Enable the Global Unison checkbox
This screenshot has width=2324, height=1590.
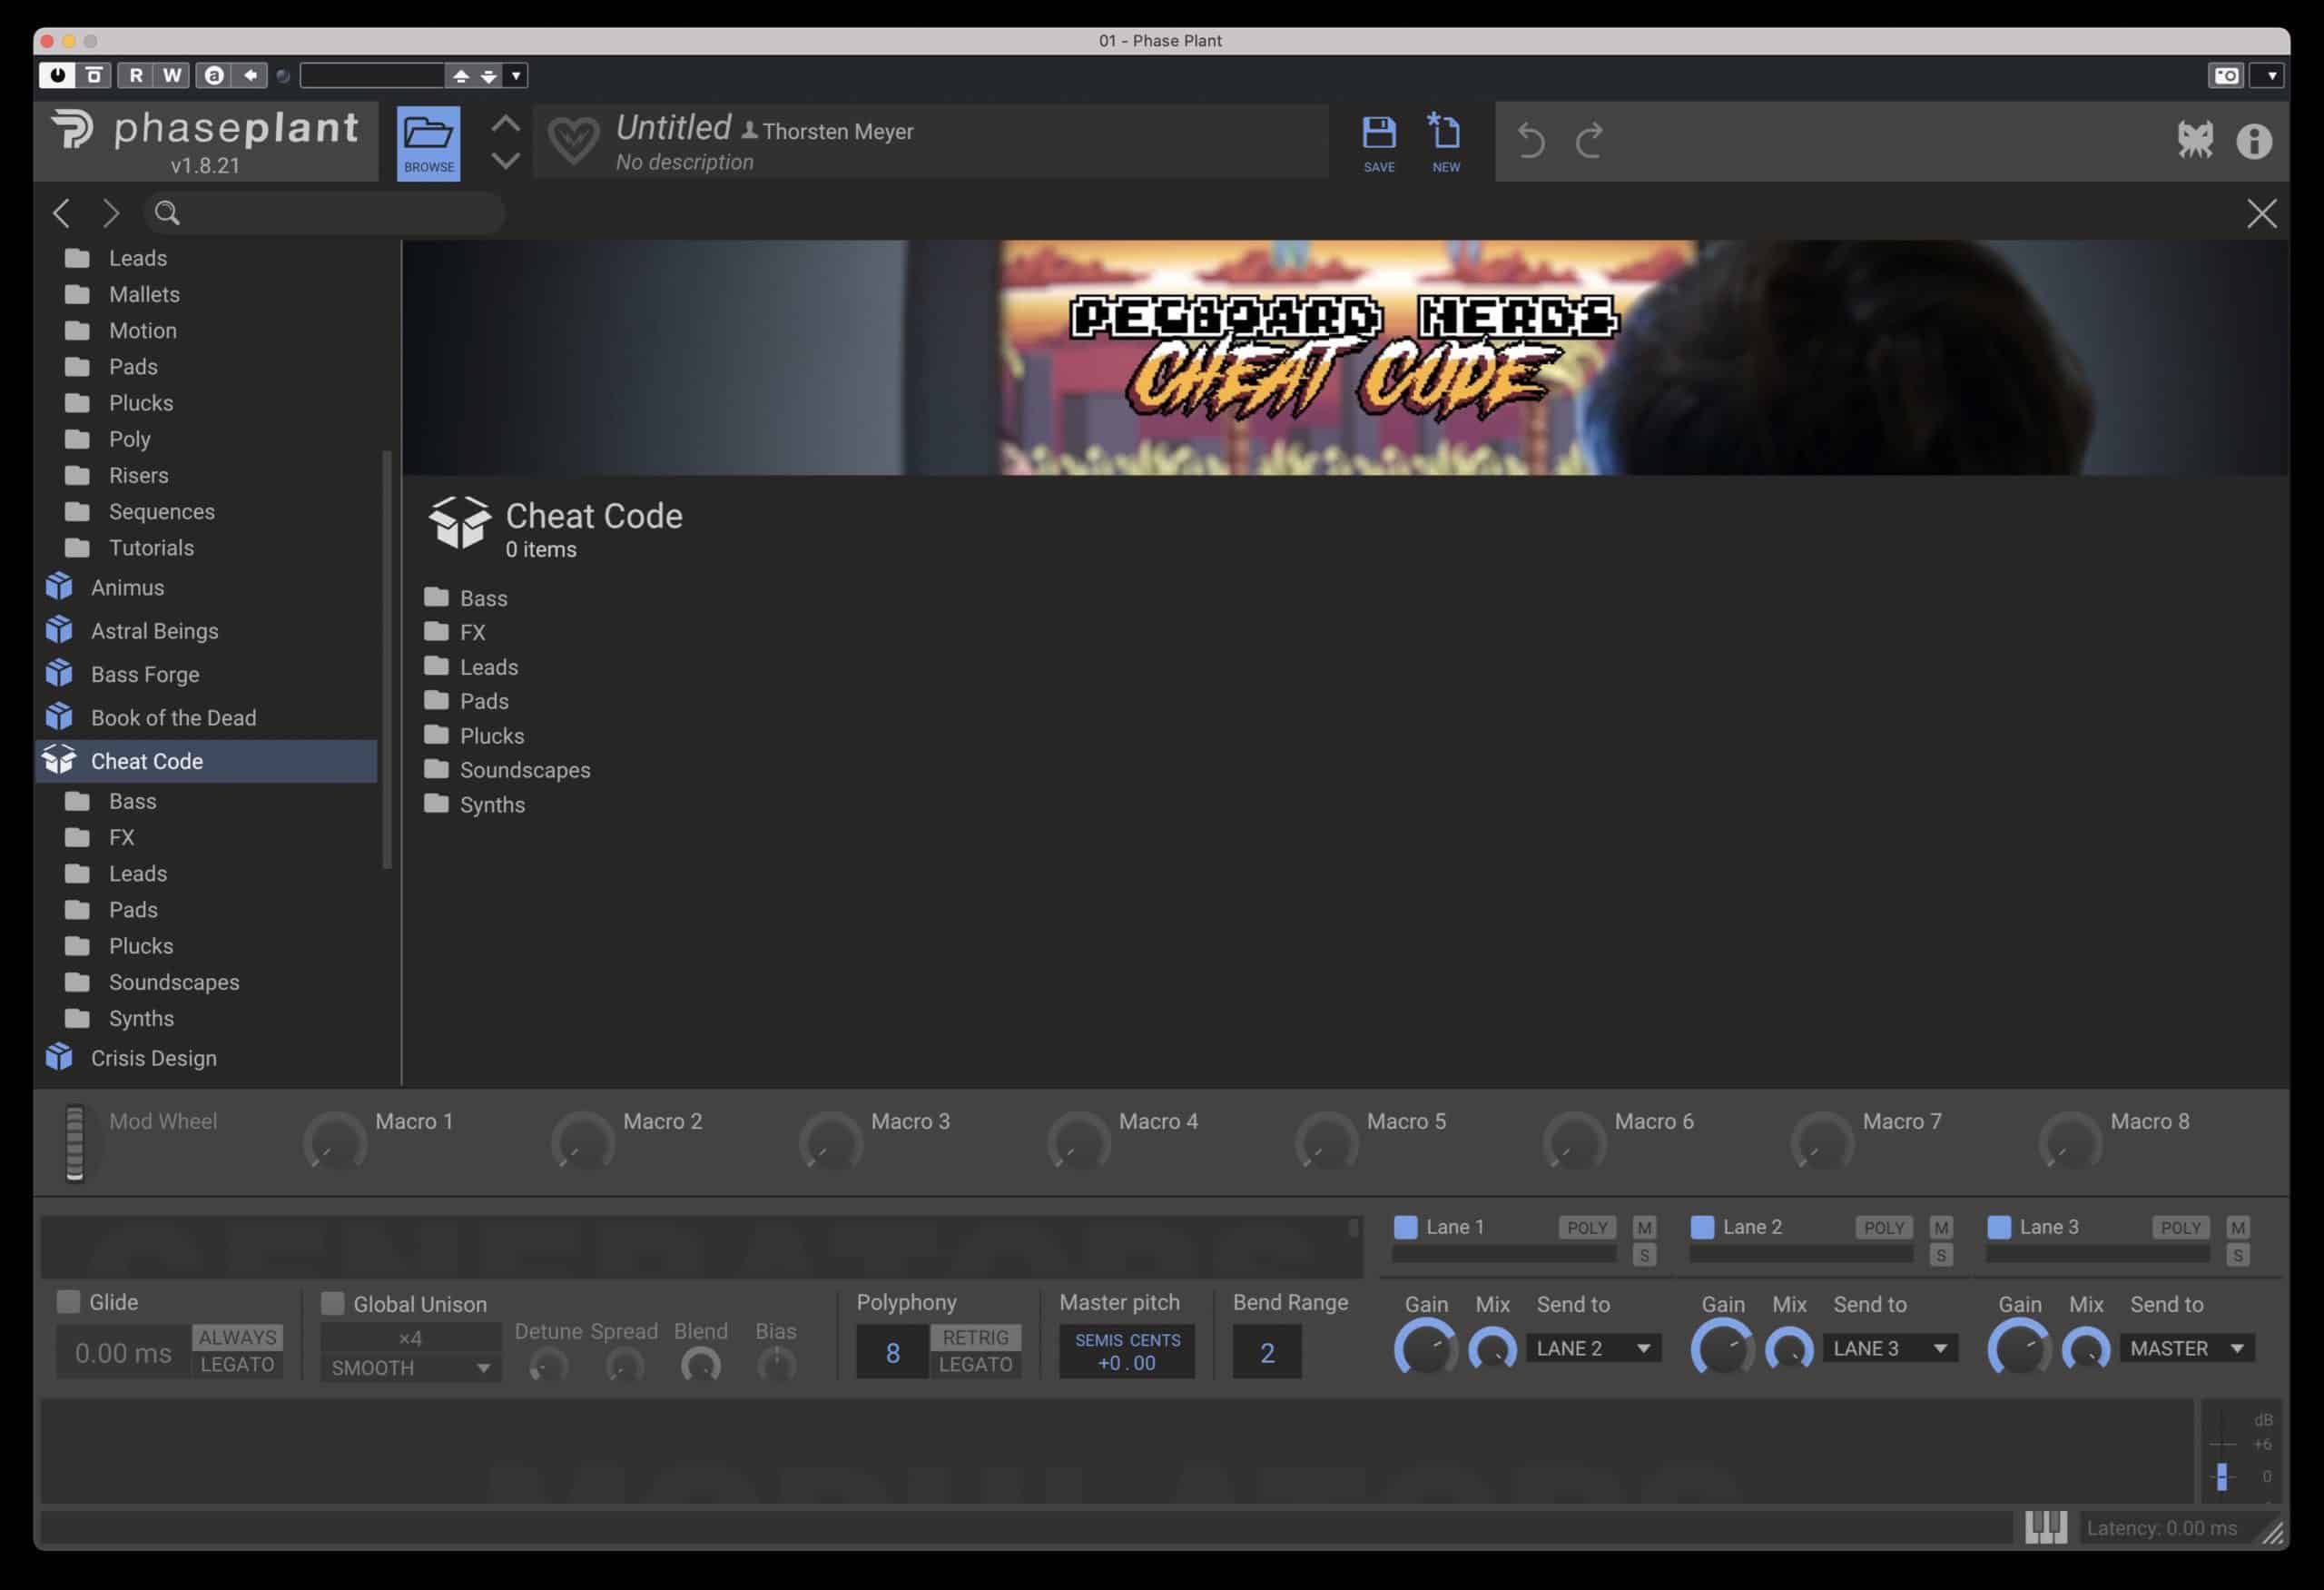332,1303
